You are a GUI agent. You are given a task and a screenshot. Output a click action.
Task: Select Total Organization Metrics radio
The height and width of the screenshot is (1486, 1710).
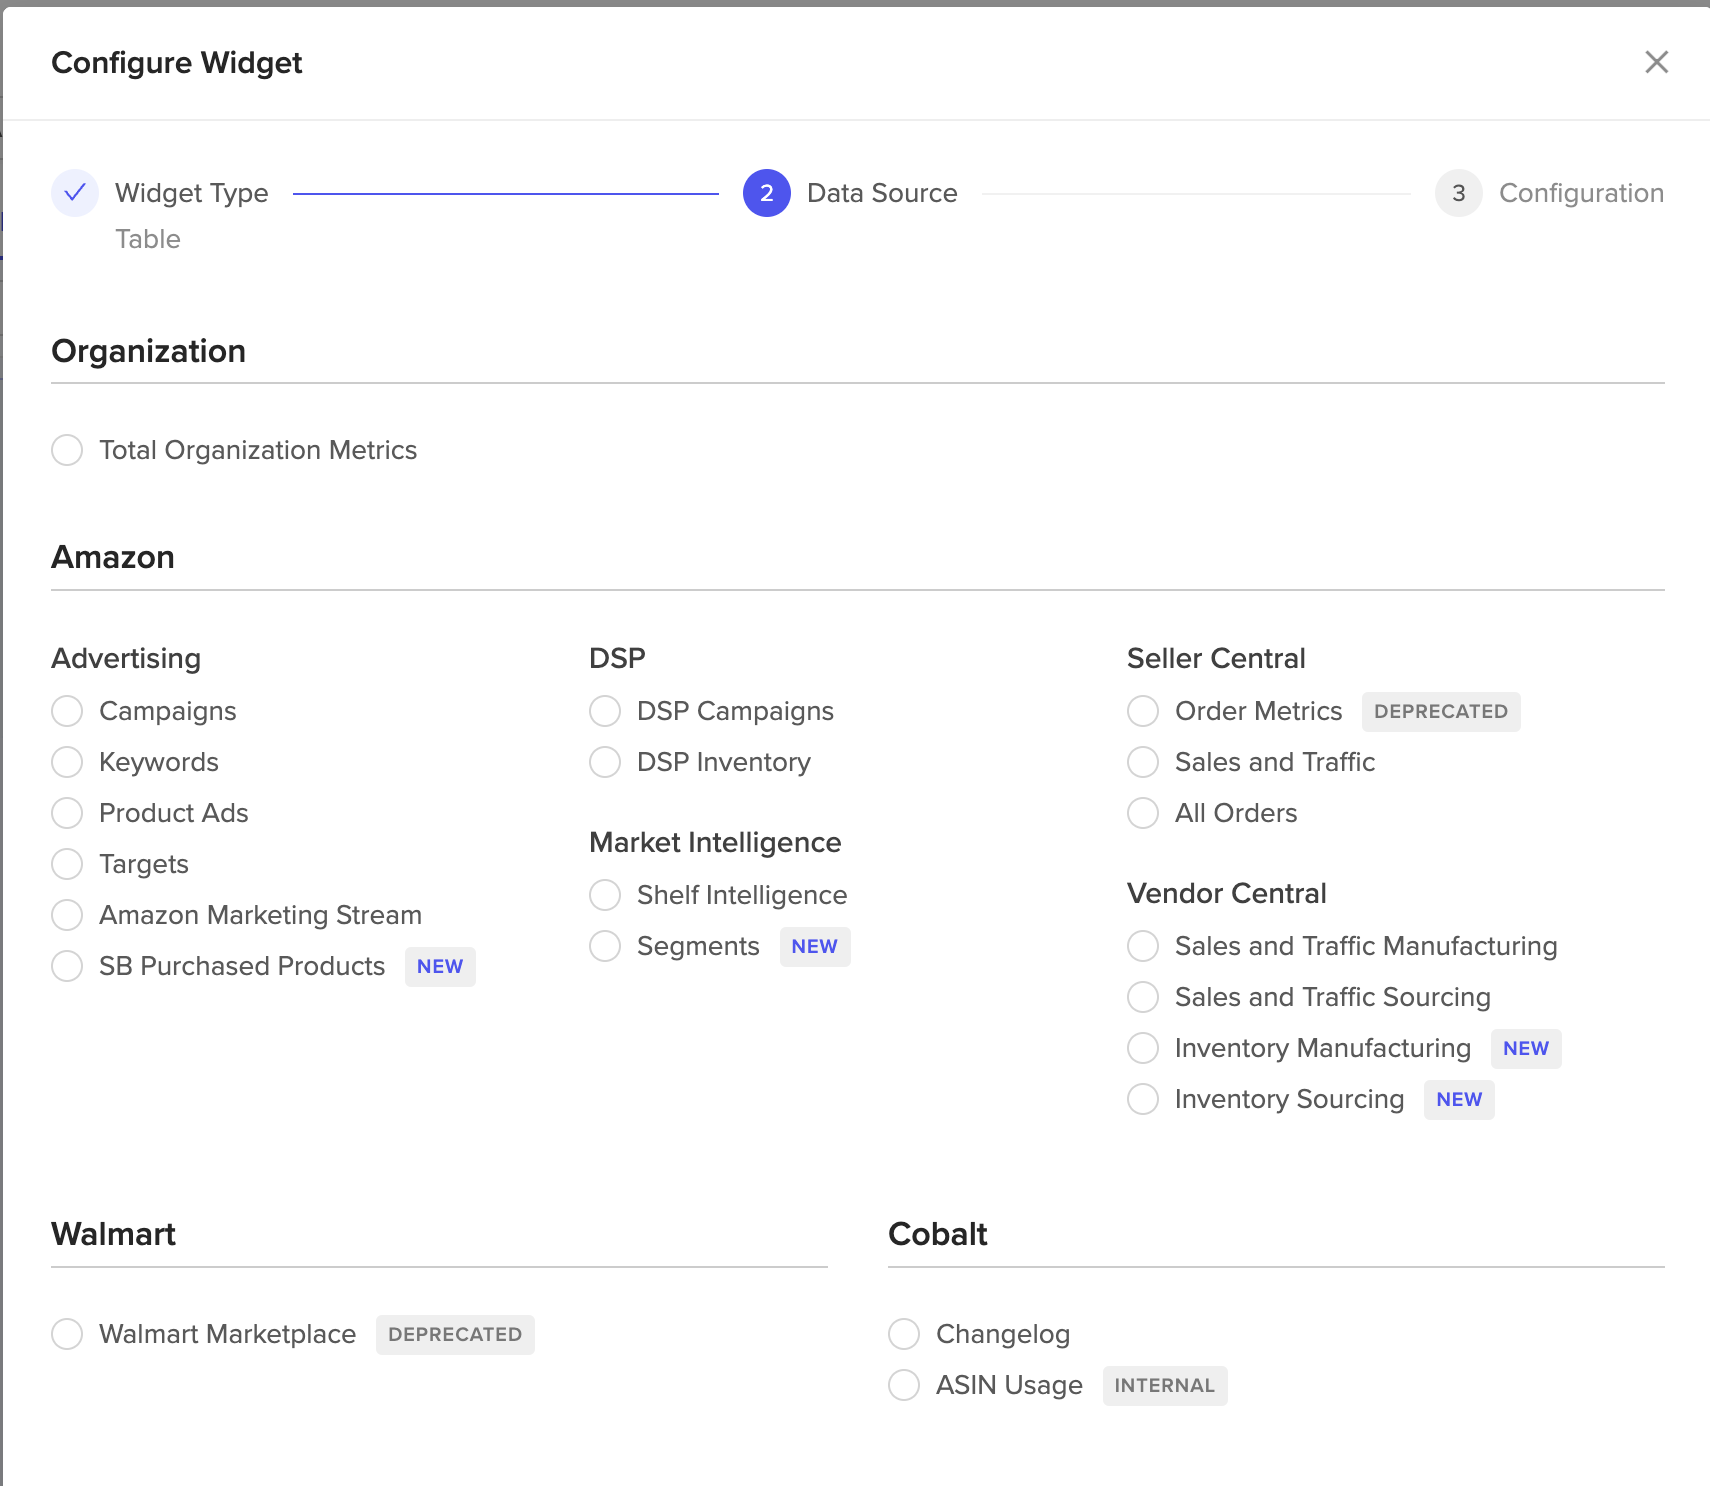pyautogui.click(x=67, y=450)
